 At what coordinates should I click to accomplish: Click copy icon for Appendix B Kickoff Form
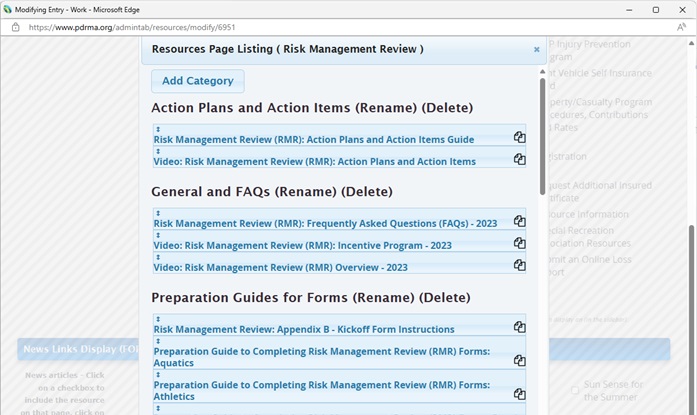pyautogui.click(x=519, y=327)
